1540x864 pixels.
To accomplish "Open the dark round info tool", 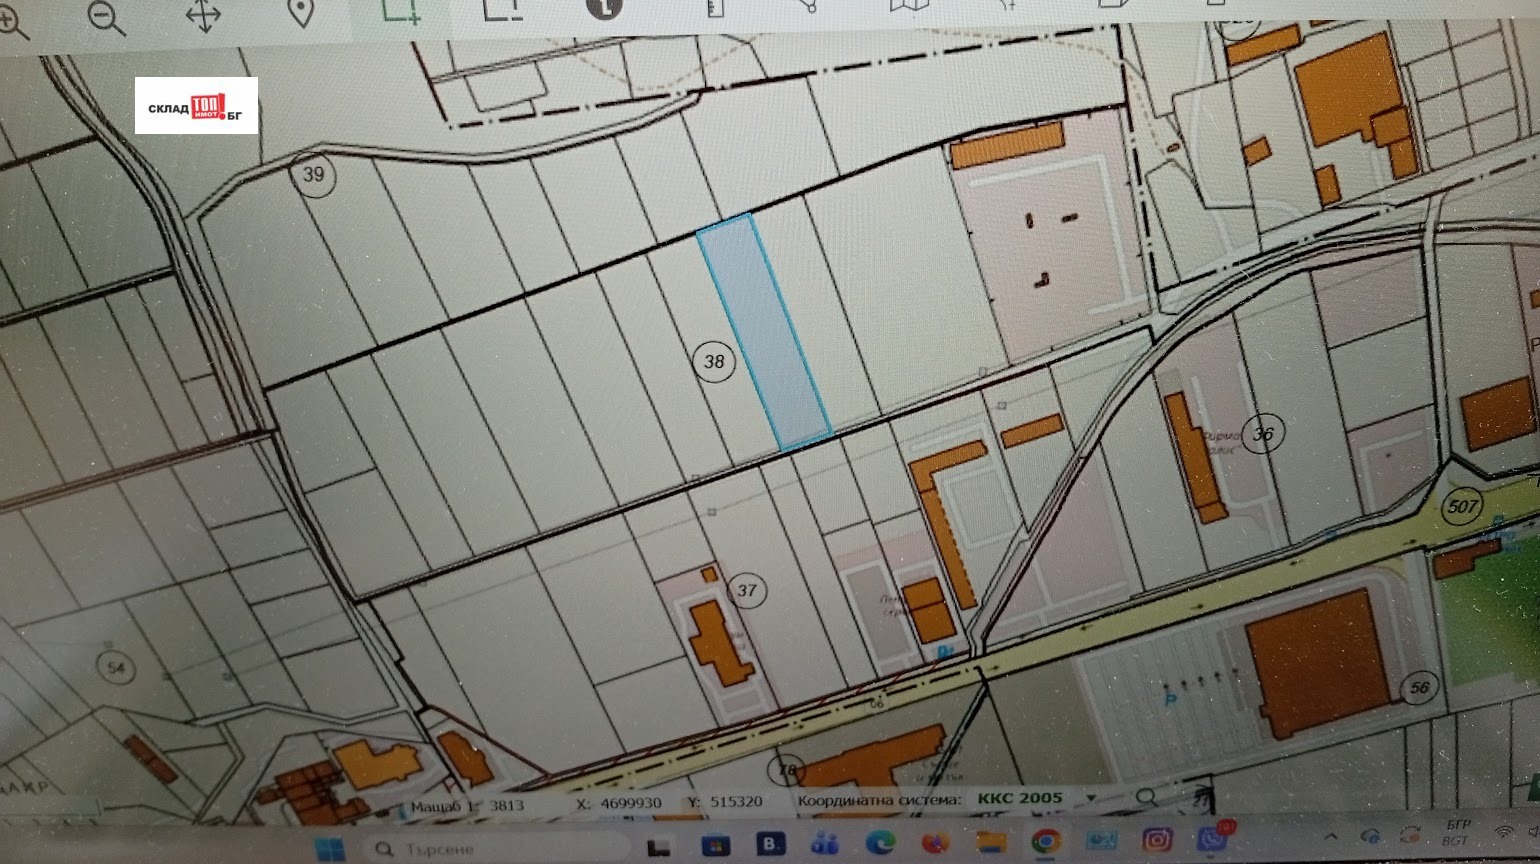I will [604, 8].
